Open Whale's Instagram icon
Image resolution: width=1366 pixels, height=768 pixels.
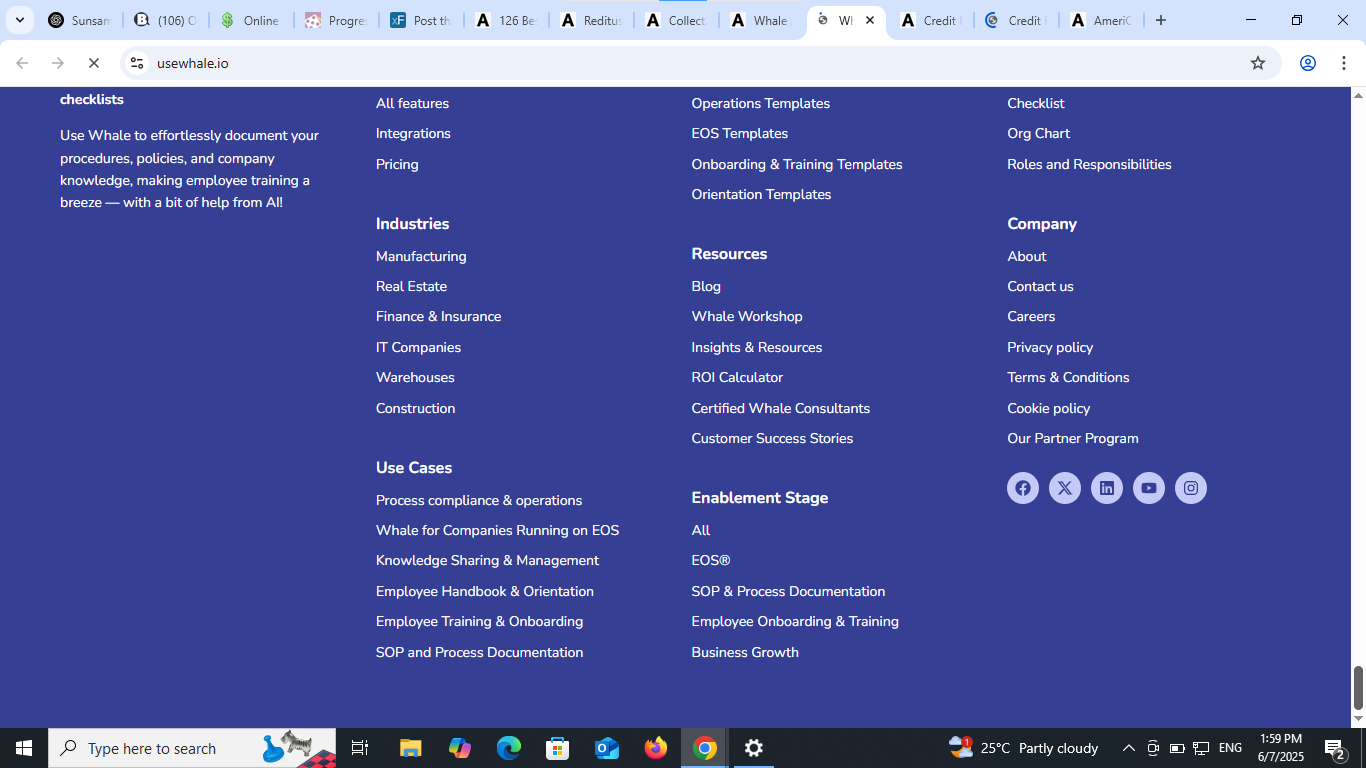(x=1191, y=488)
